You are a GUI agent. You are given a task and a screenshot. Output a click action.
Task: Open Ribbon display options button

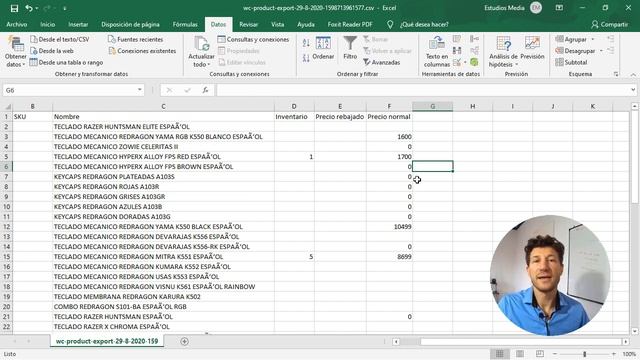pyautogui.click(x=559, y=8)
